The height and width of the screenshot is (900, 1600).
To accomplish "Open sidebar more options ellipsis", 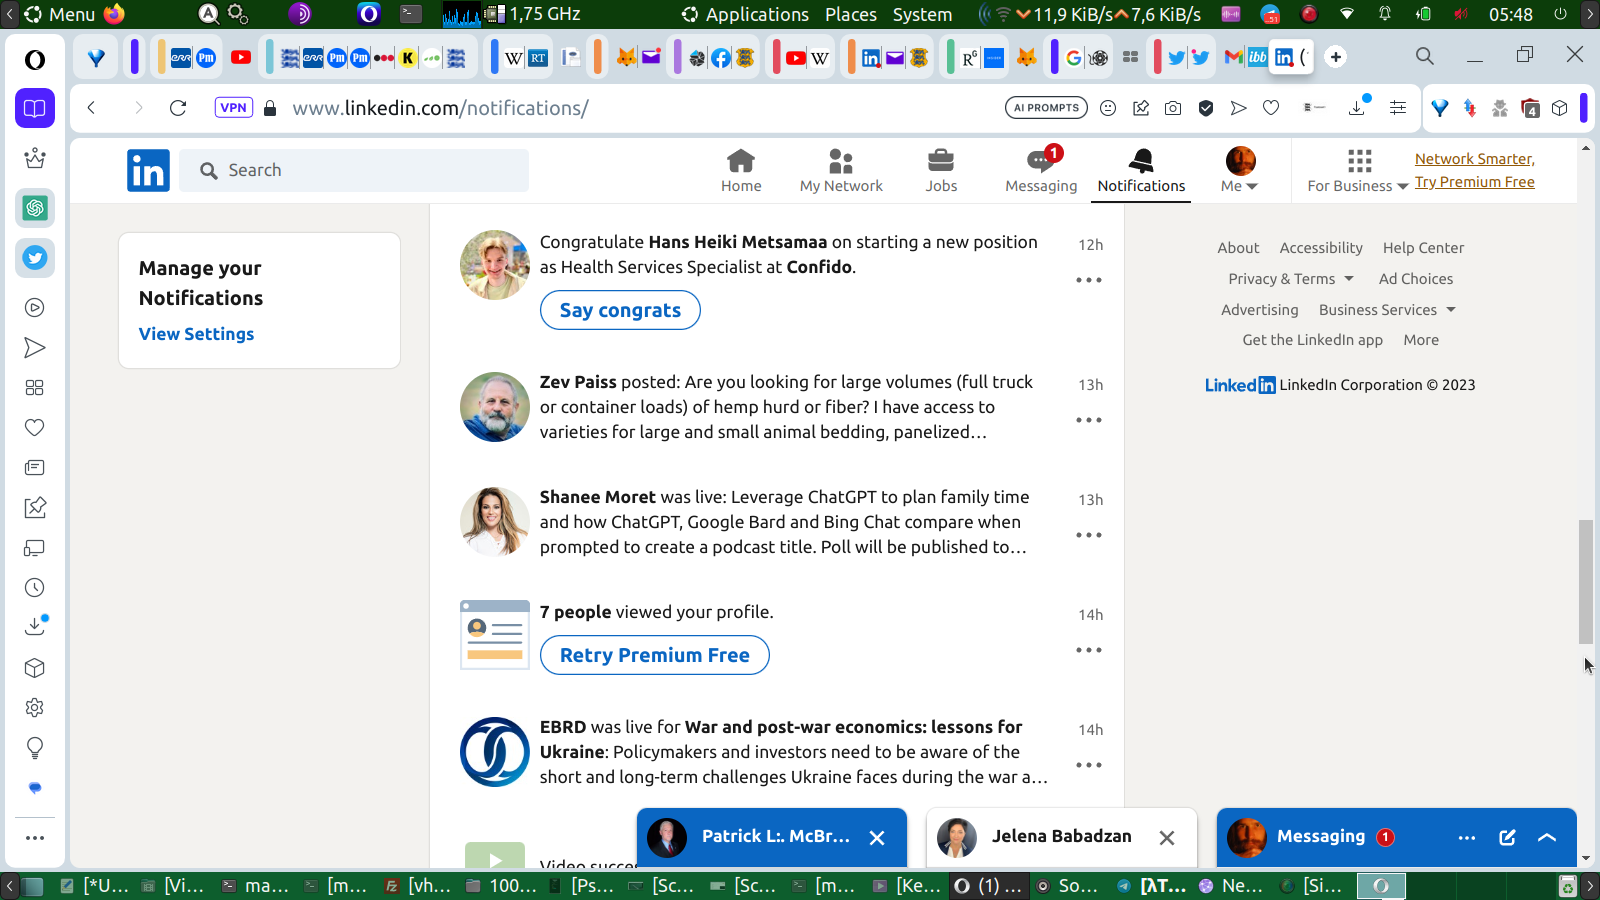I will tap(35, 838).
